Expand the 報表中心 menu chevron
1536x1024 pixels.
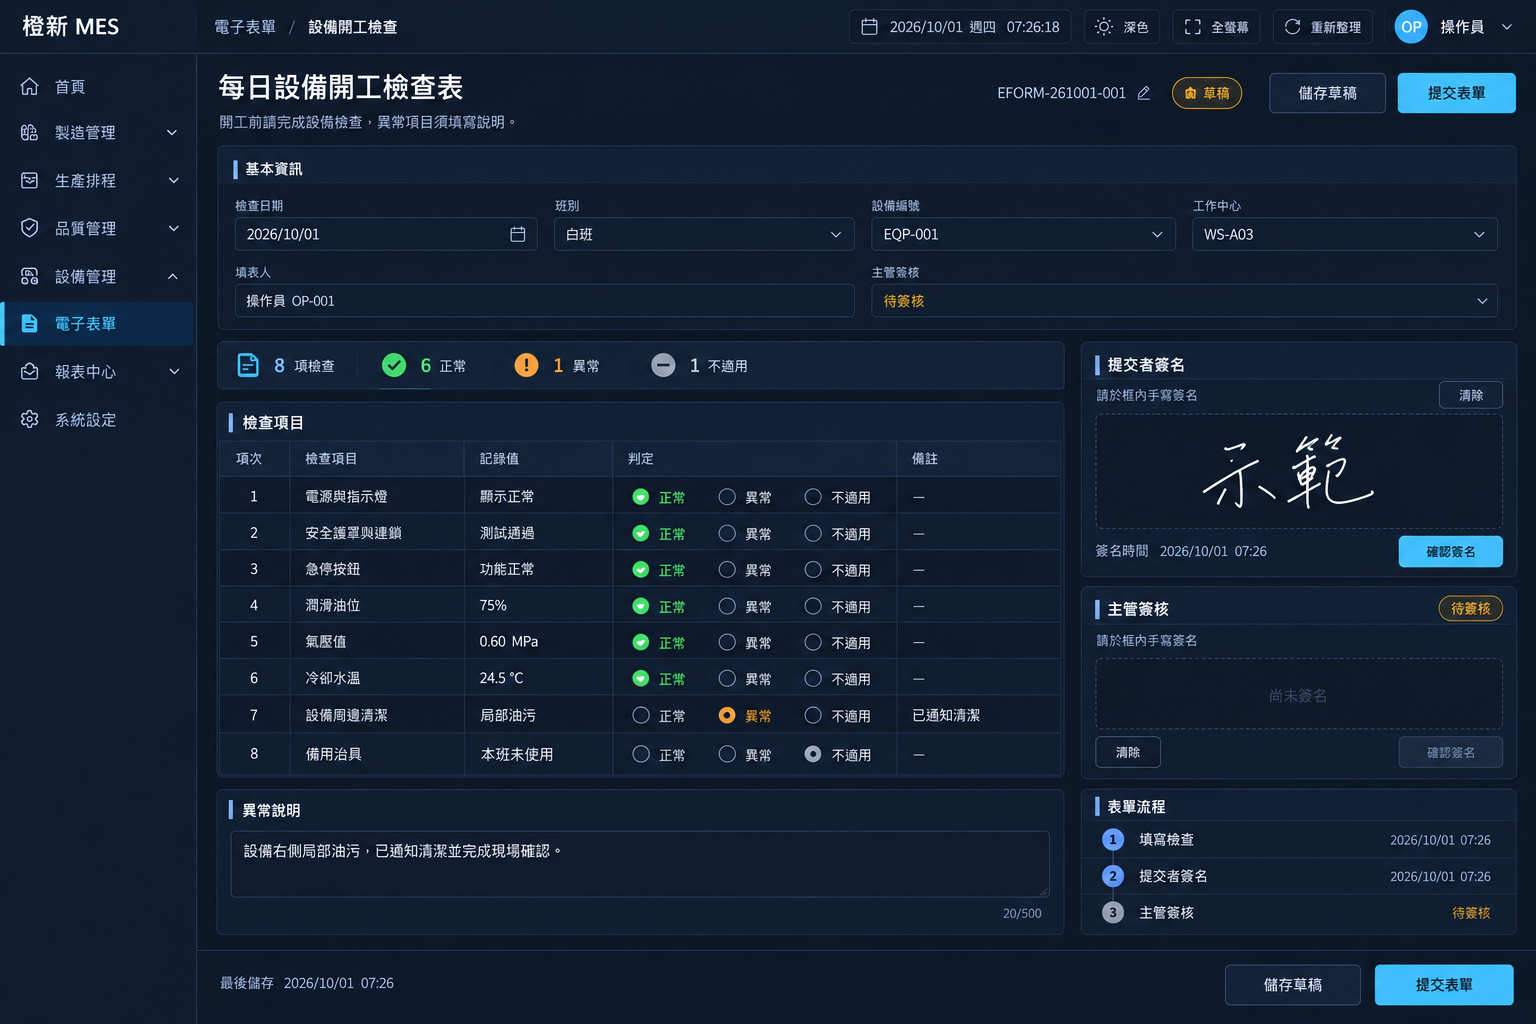174,371
